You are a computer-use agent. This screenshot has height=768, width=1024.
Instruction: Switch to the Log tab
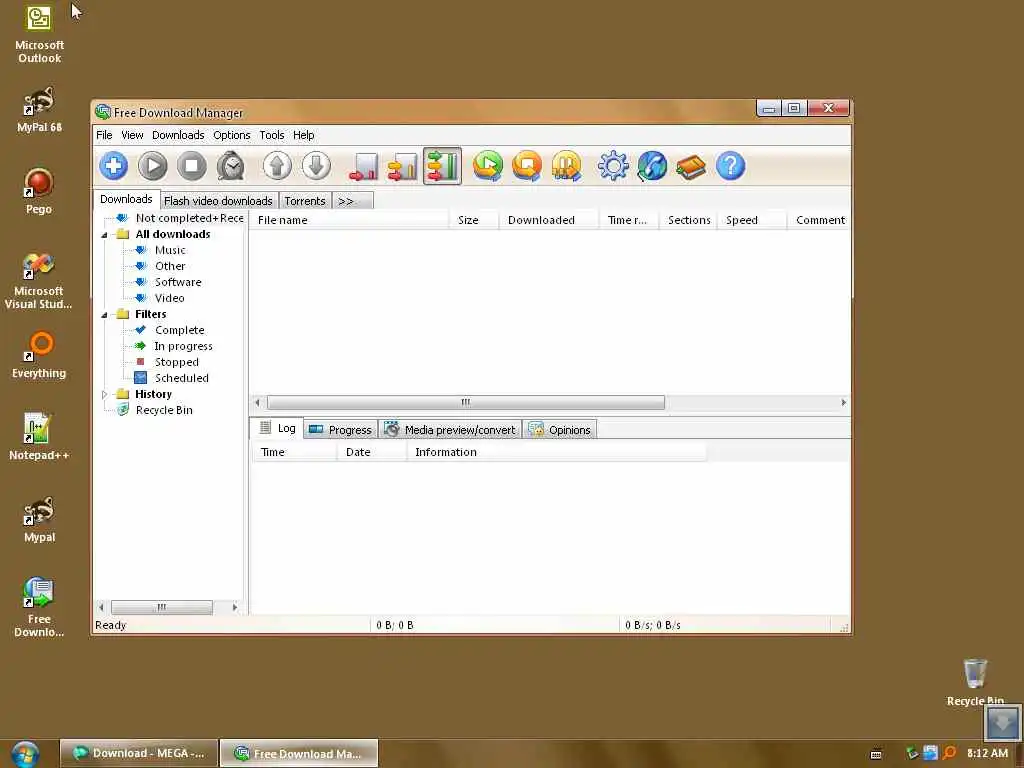click(278, 428)
